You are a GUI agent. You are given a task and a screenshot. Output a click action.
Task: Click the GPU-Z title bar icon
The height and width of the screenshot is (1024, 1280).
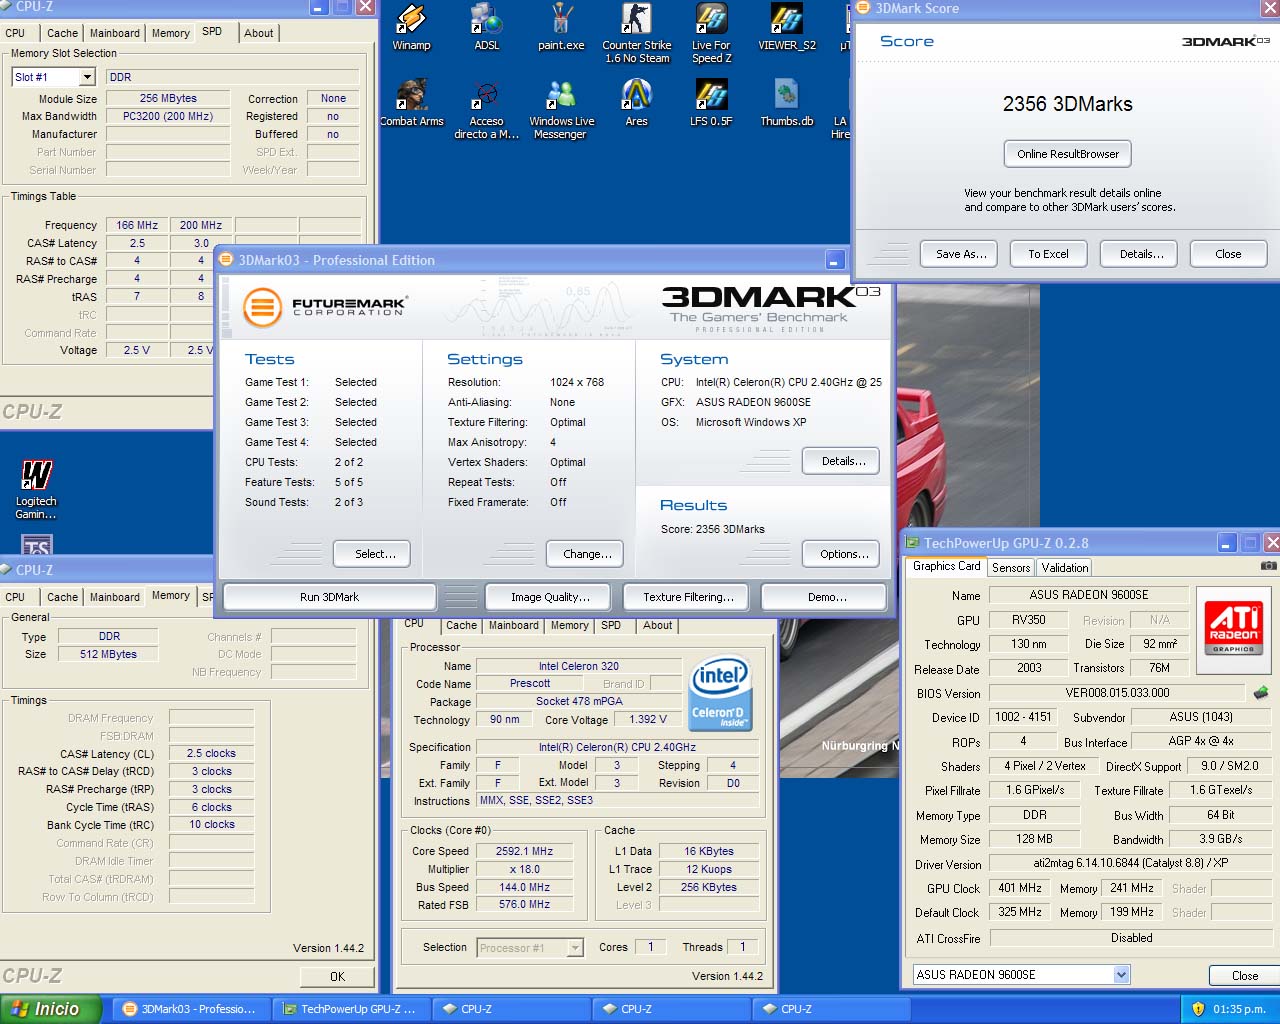(912, 543)
